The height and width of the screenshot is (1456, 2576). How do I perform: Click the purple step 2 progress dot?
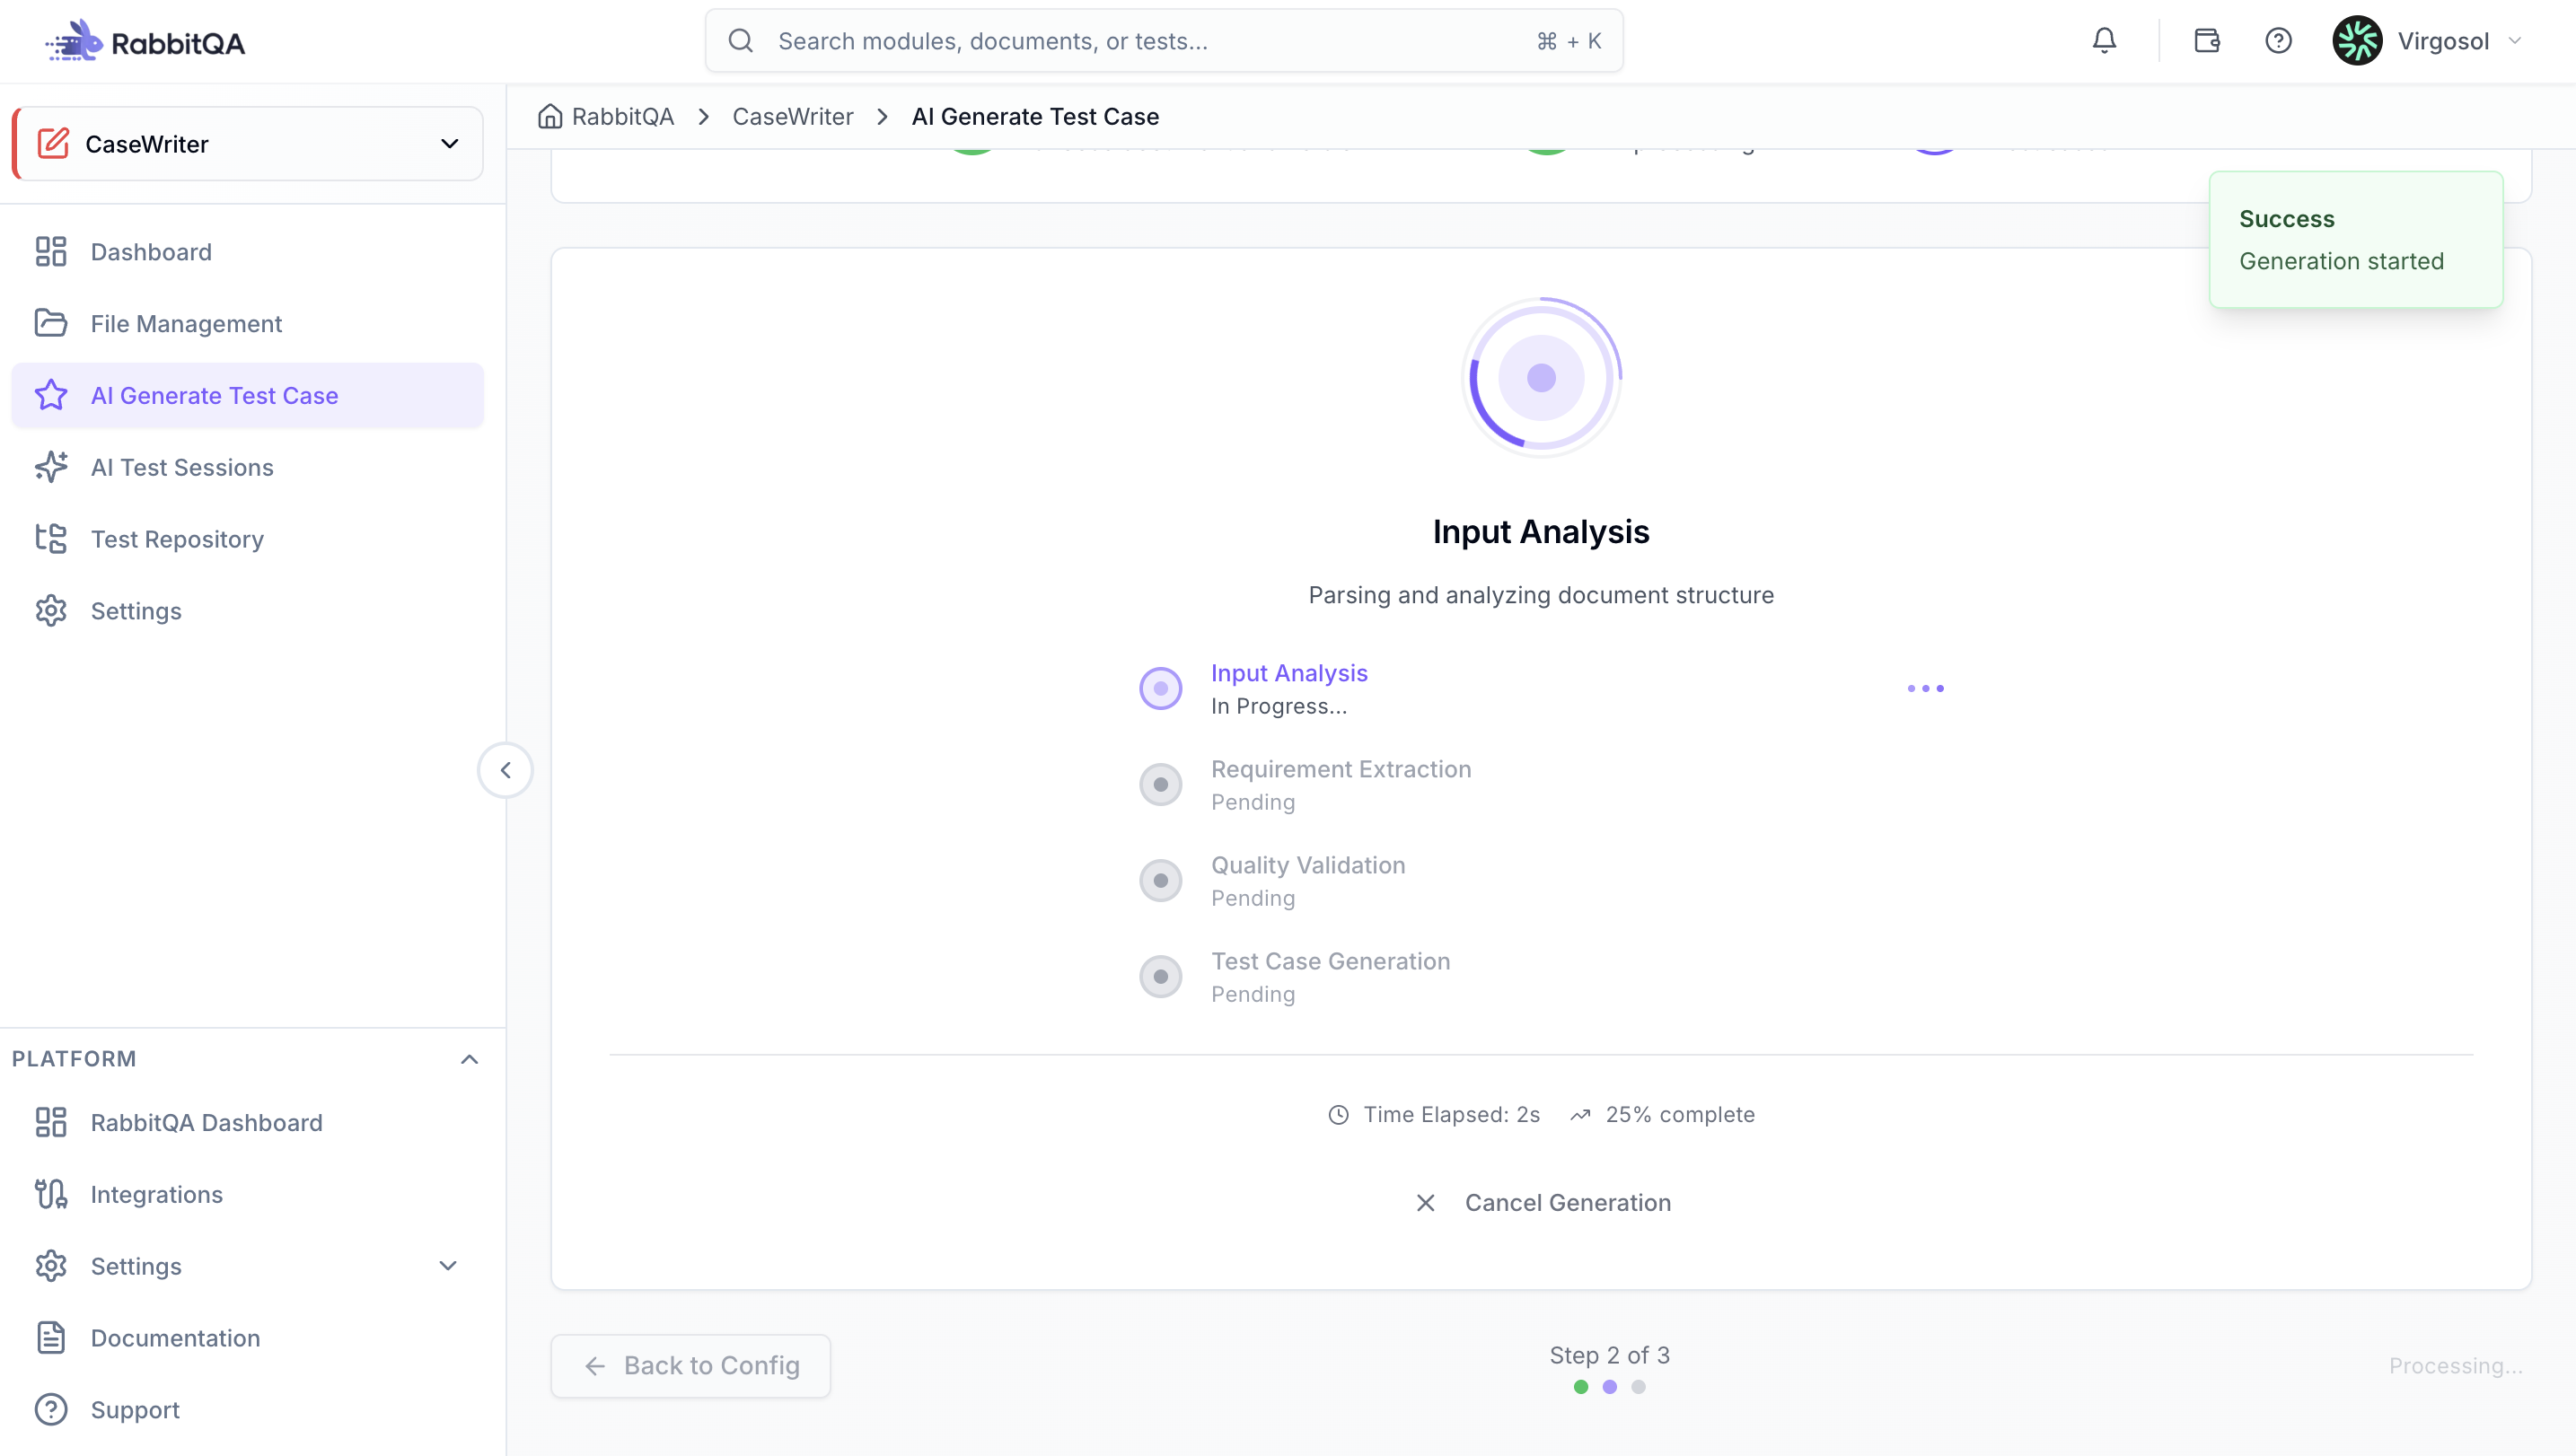point(1609,1387)
